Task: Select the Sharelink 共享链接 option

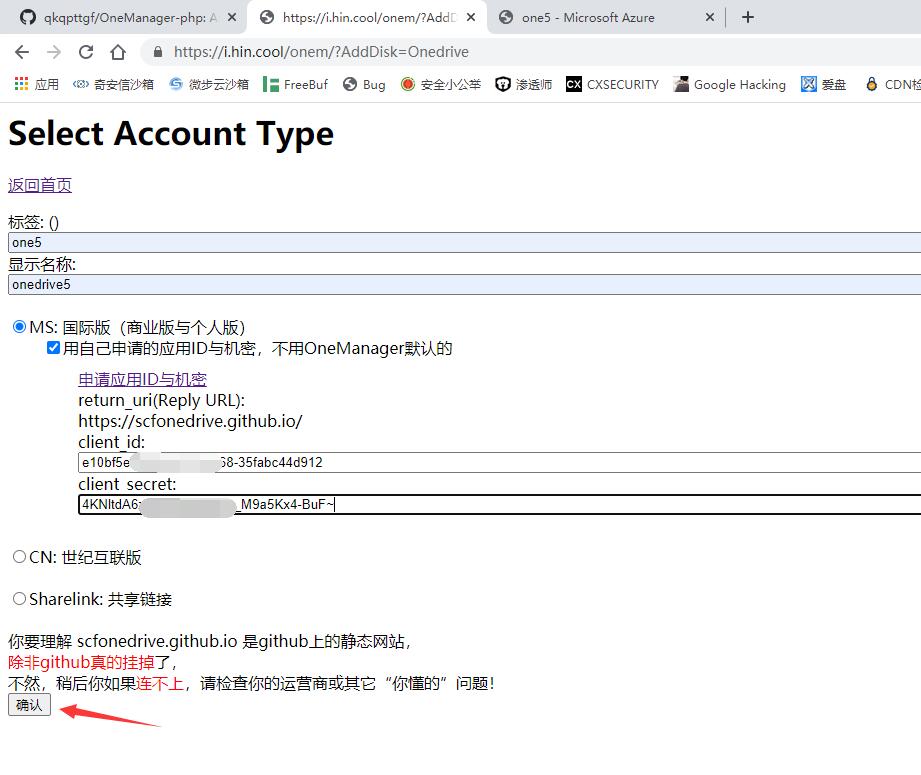Action: pyautogui.click(x=18, y=598)
